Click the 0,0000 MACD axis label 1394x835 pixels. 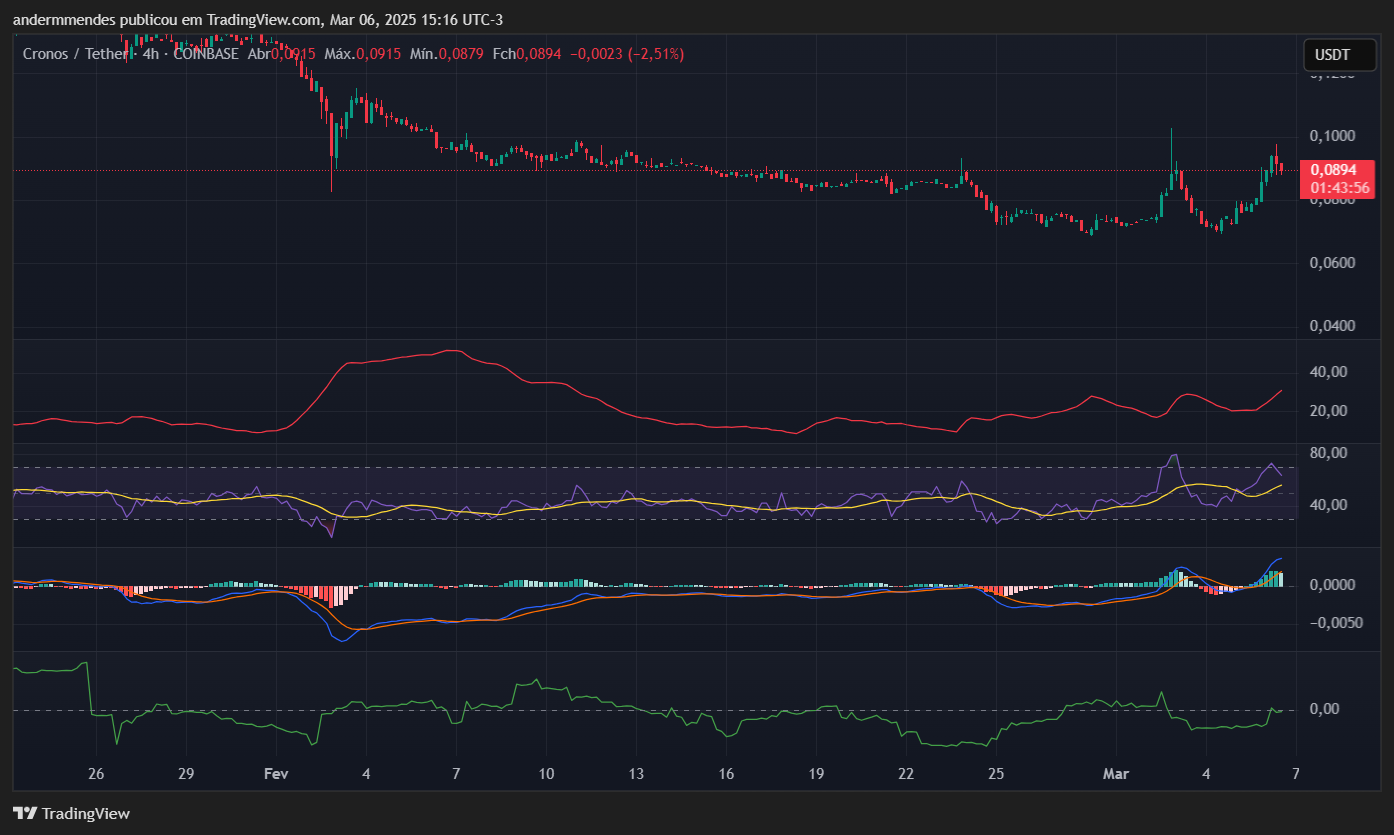click(x=1332, y=585)
